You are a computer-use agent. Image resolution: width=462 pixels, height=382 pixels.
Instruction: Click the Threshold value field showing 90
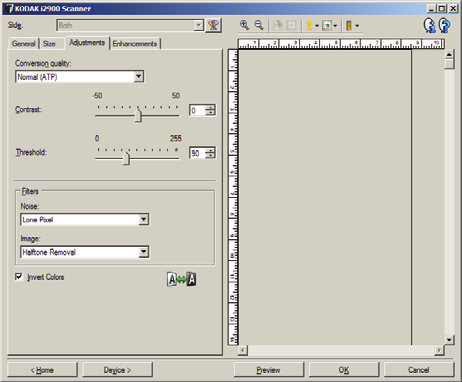pyautogui.click(x=197, y=153)
